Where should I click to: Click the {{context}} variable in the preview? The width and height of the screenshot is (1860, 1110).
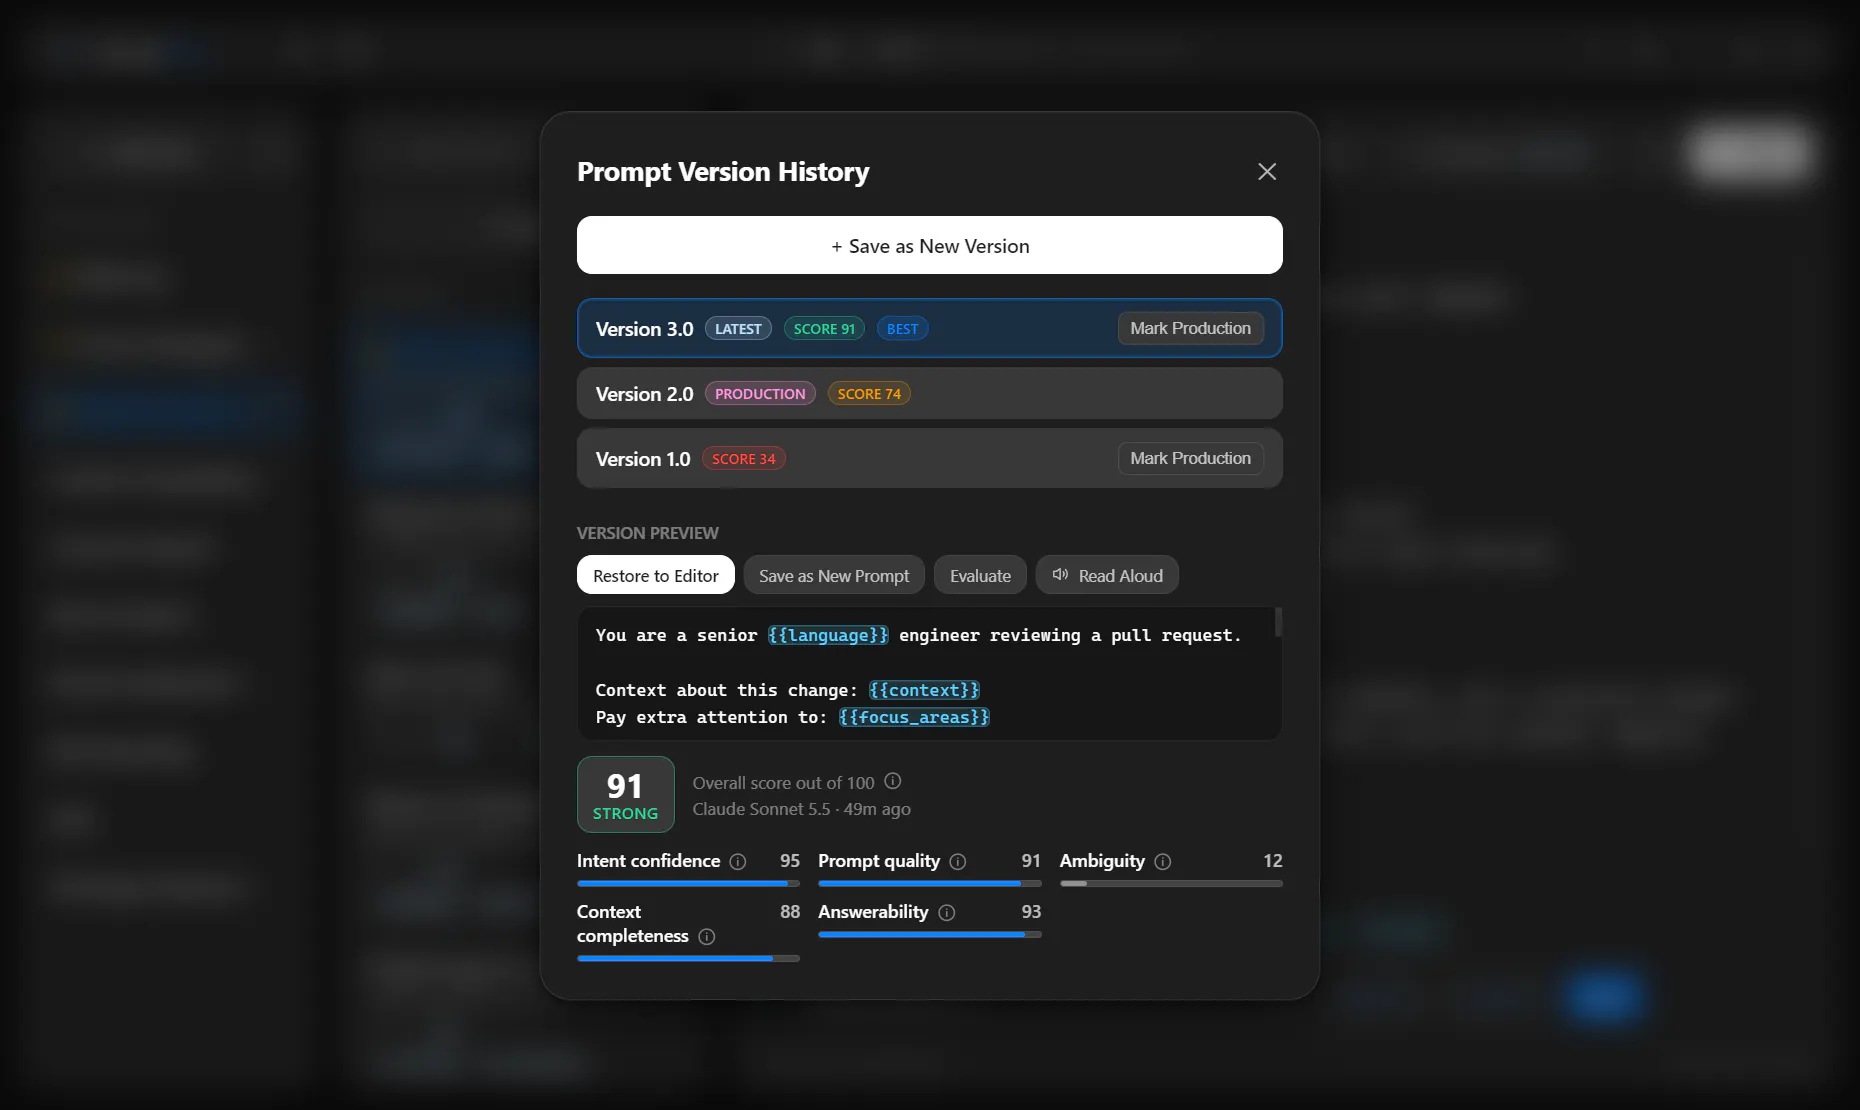pyautogui.click(x=924, y=690)
